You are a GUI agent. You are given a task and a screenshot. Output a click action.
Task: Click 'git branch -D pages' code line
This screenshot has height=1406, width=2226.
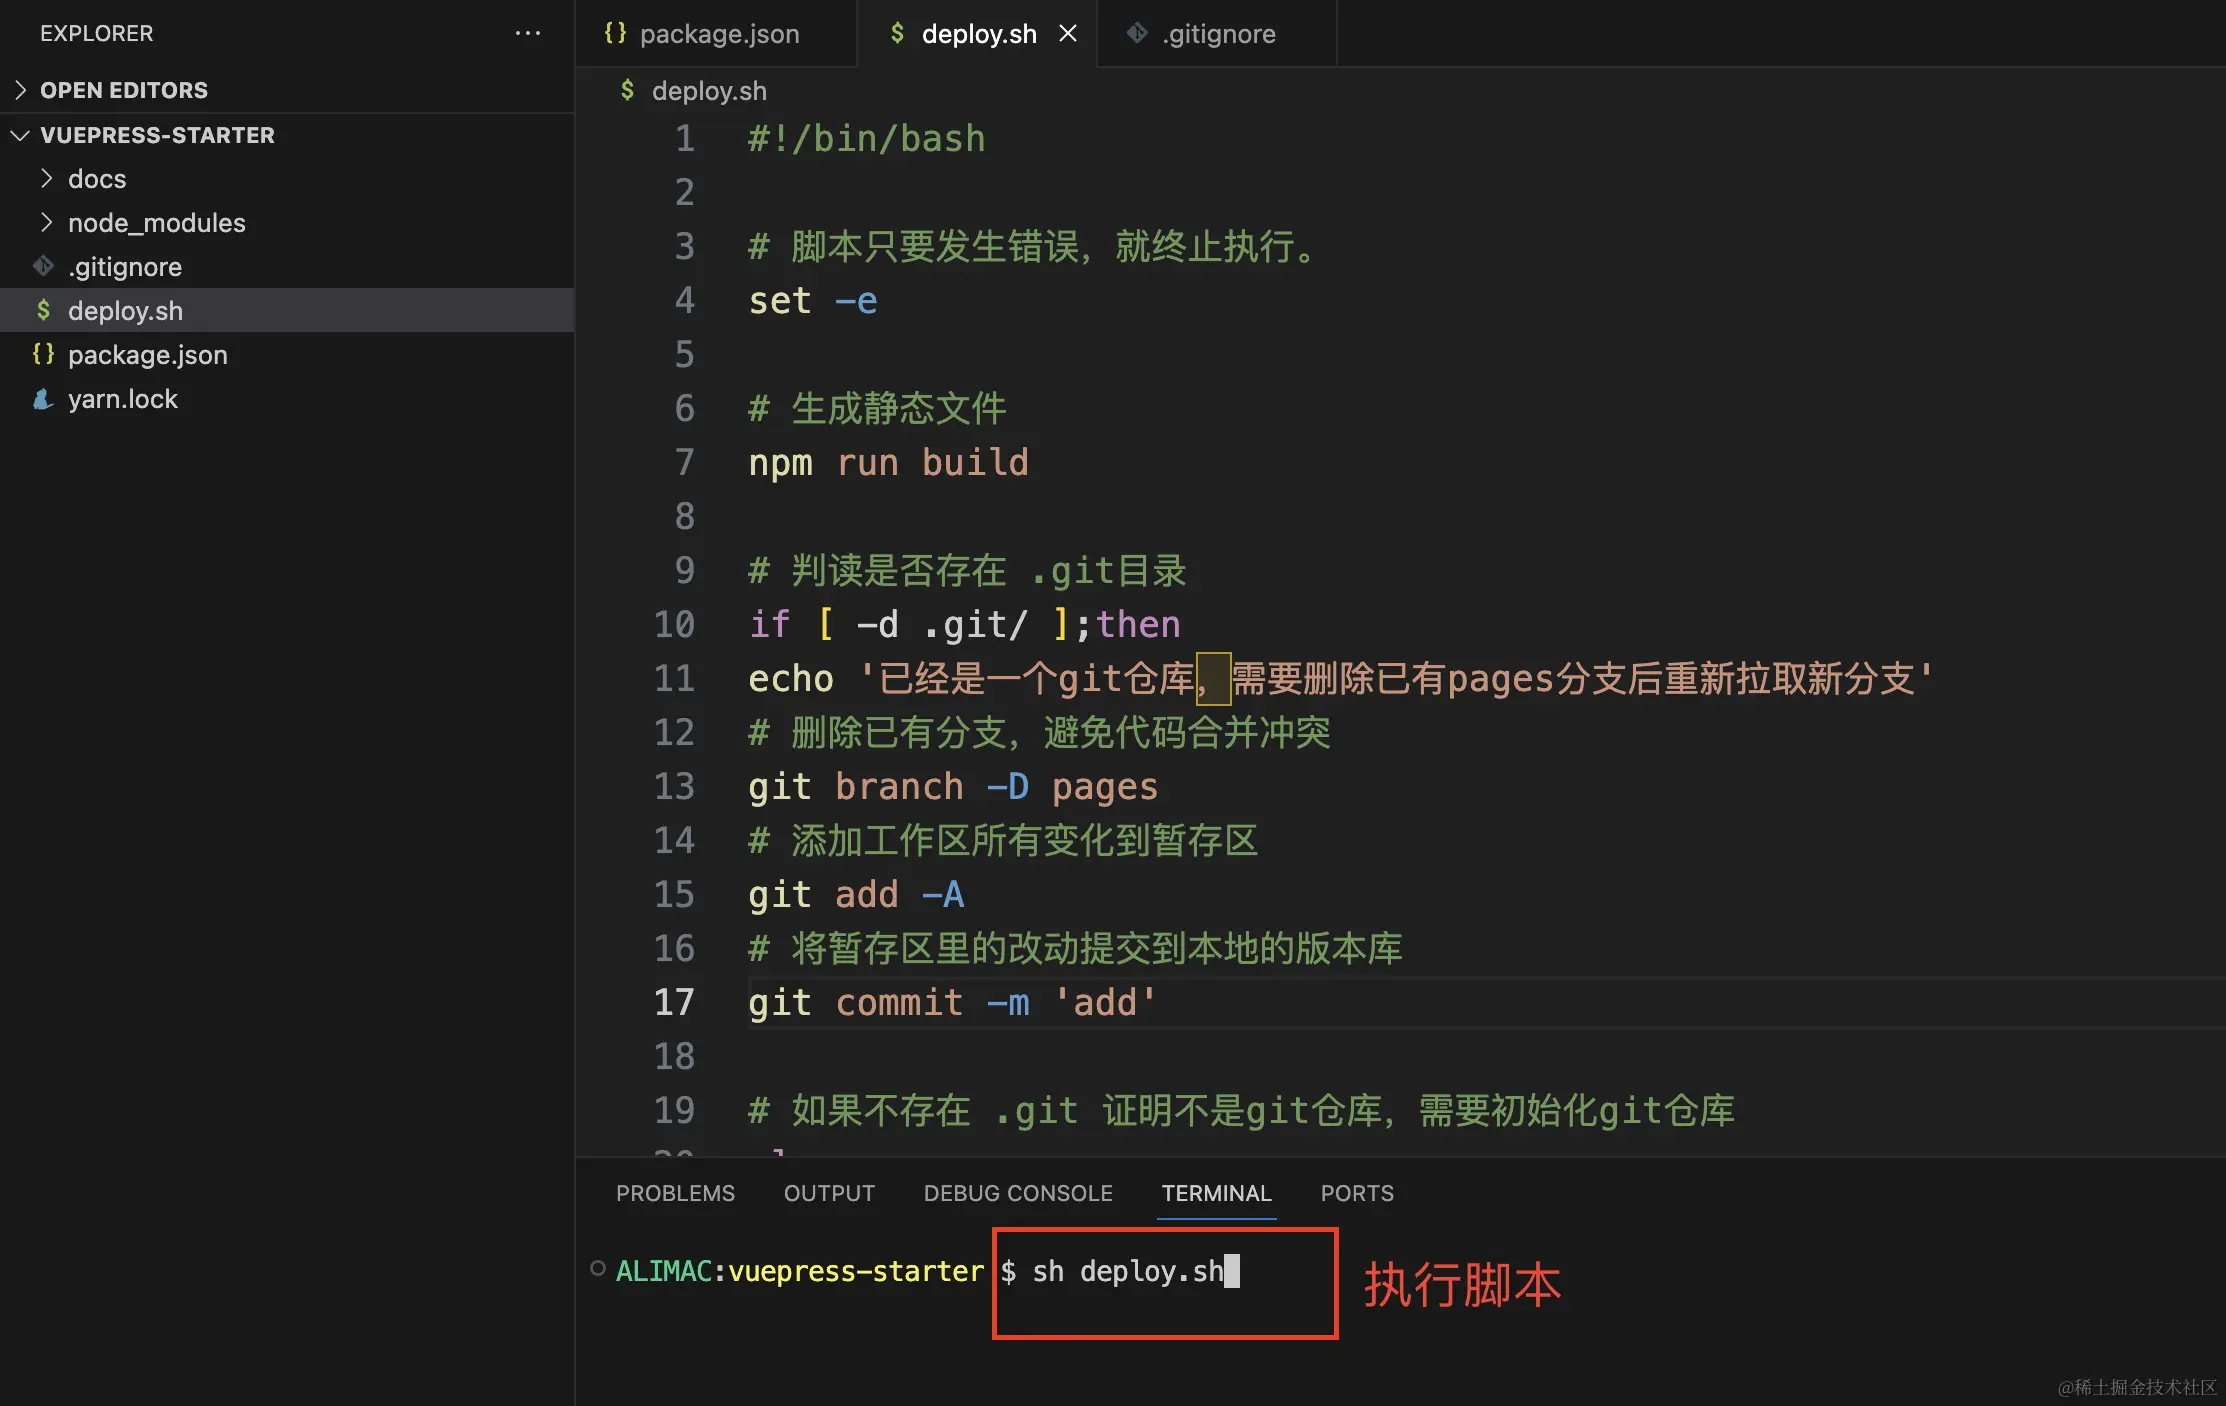(953, 786)
